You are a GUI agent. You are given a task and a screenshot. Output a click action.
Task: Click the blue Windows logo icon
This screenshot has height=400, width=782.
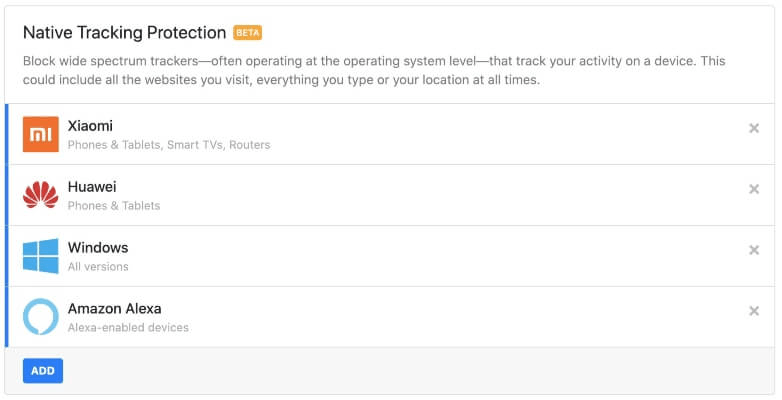coord(40,256)
